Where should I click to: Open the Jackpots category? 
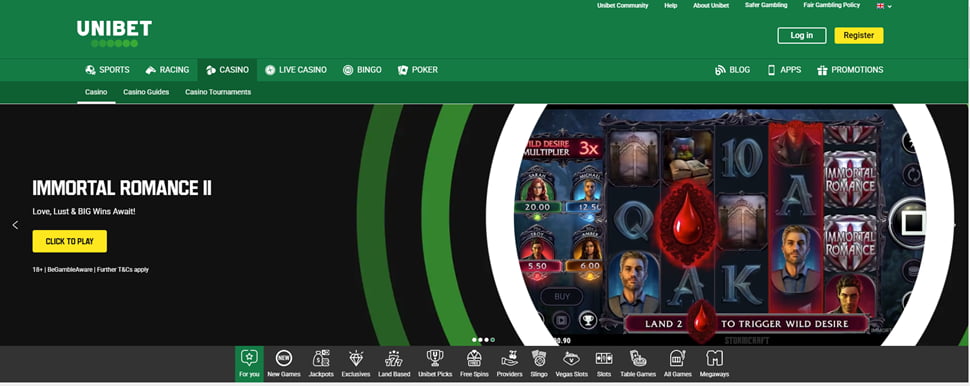pyautogui.click(x=321, y=364)
